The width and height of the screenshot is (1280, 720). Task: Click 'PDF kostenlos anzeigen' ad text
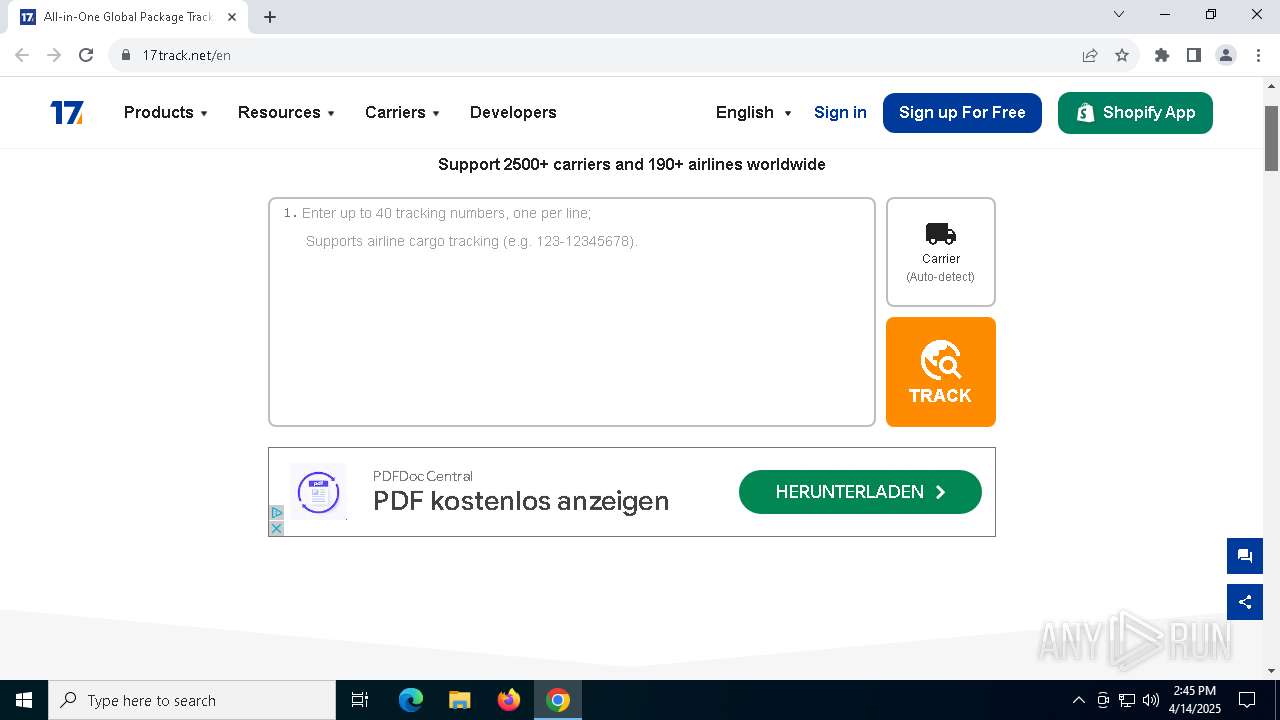(521, 501)
